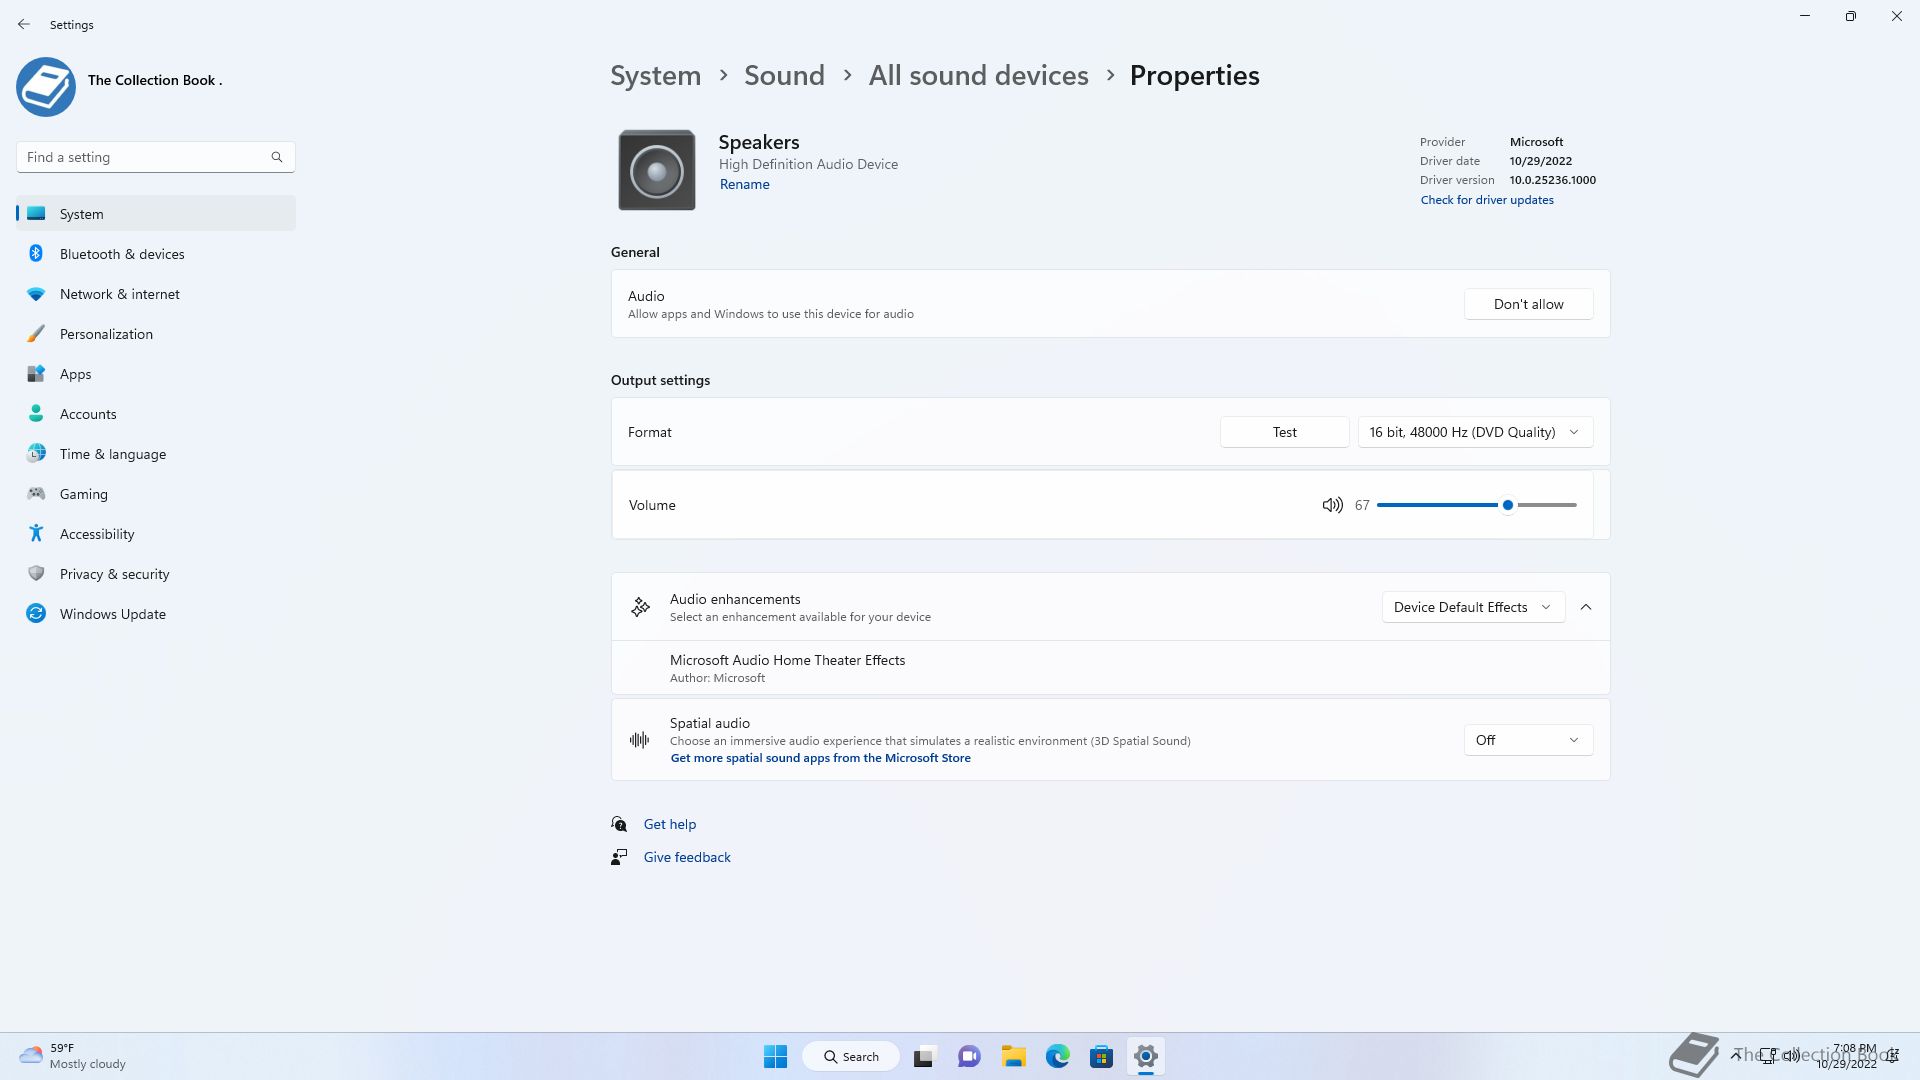Viewport: 1920px width, 1080px height.
Task: Open the Spatial audio Off dropdown
Action: pos(1528,740)
